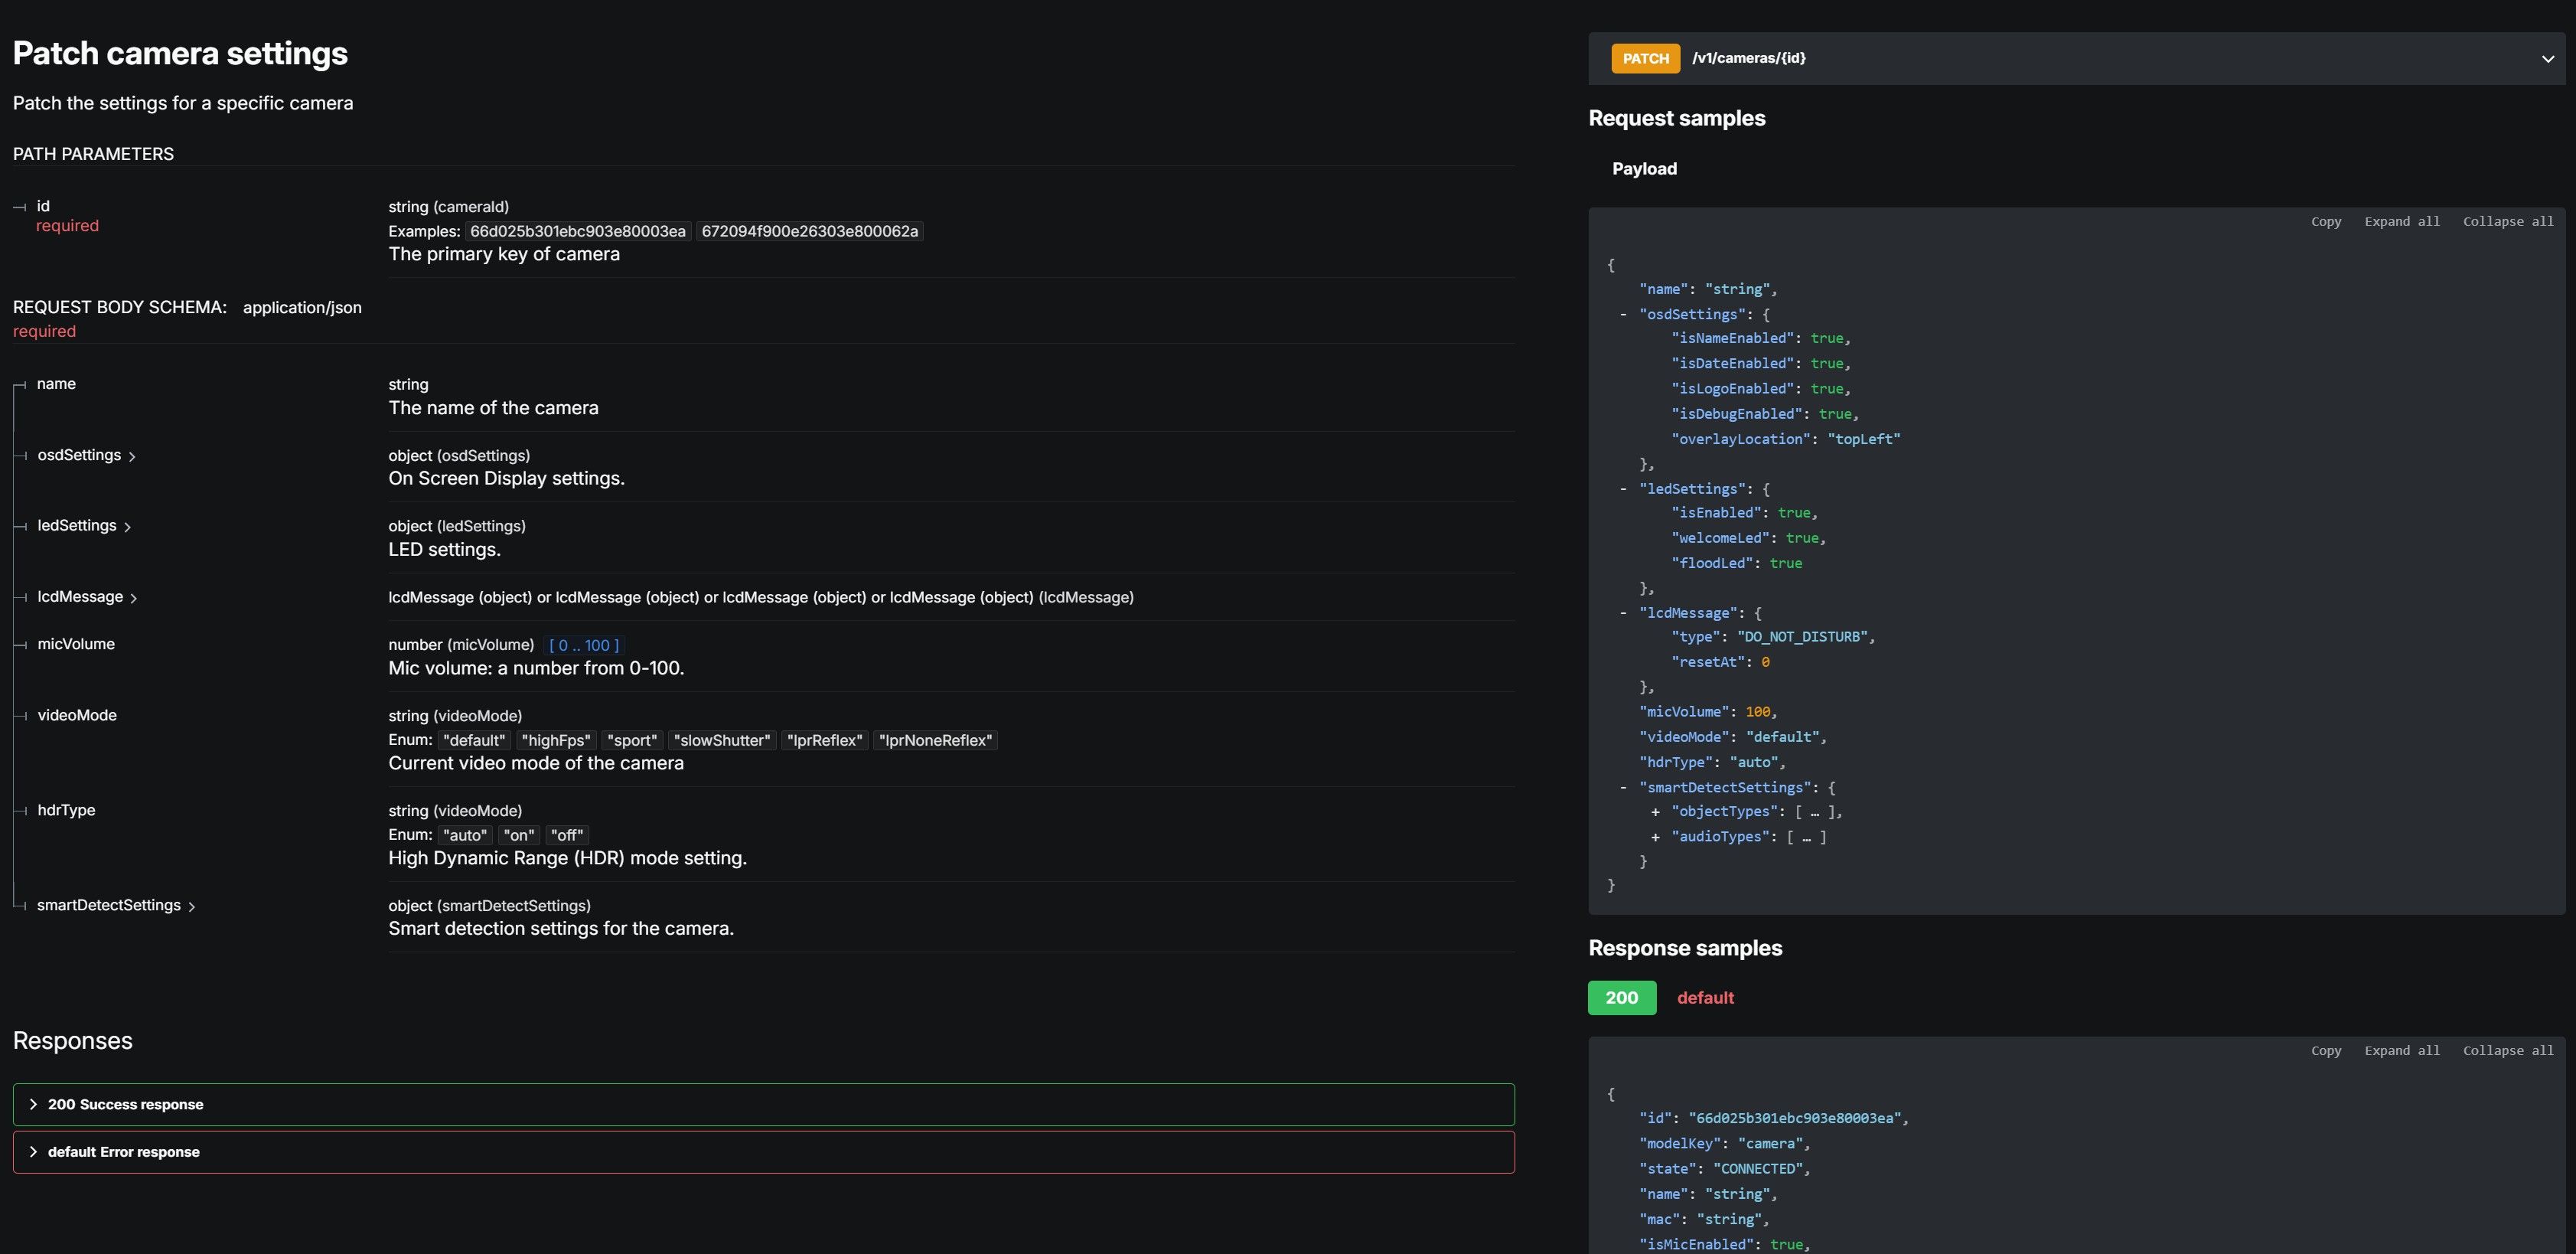This screenshot has height=1254, width=2576.
Task: Expand audioTypes array in payload
Action: (x=1655, y=837)
